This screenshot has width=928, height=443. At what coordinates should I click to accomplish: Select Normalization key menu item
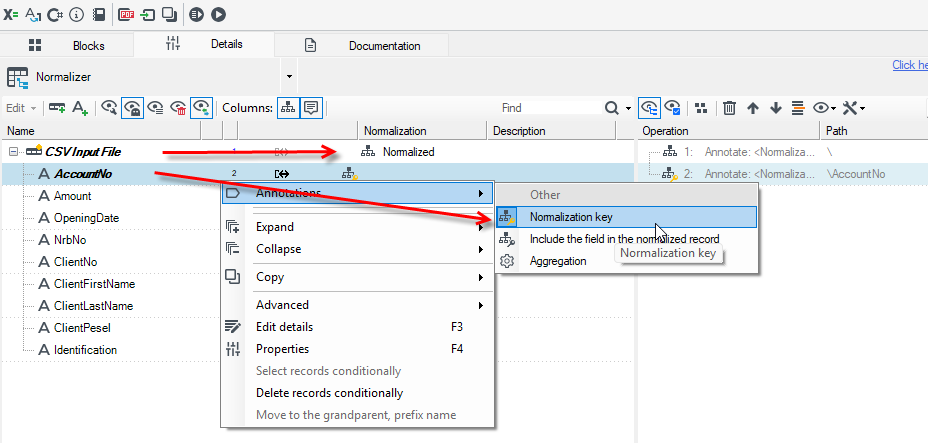626,217
